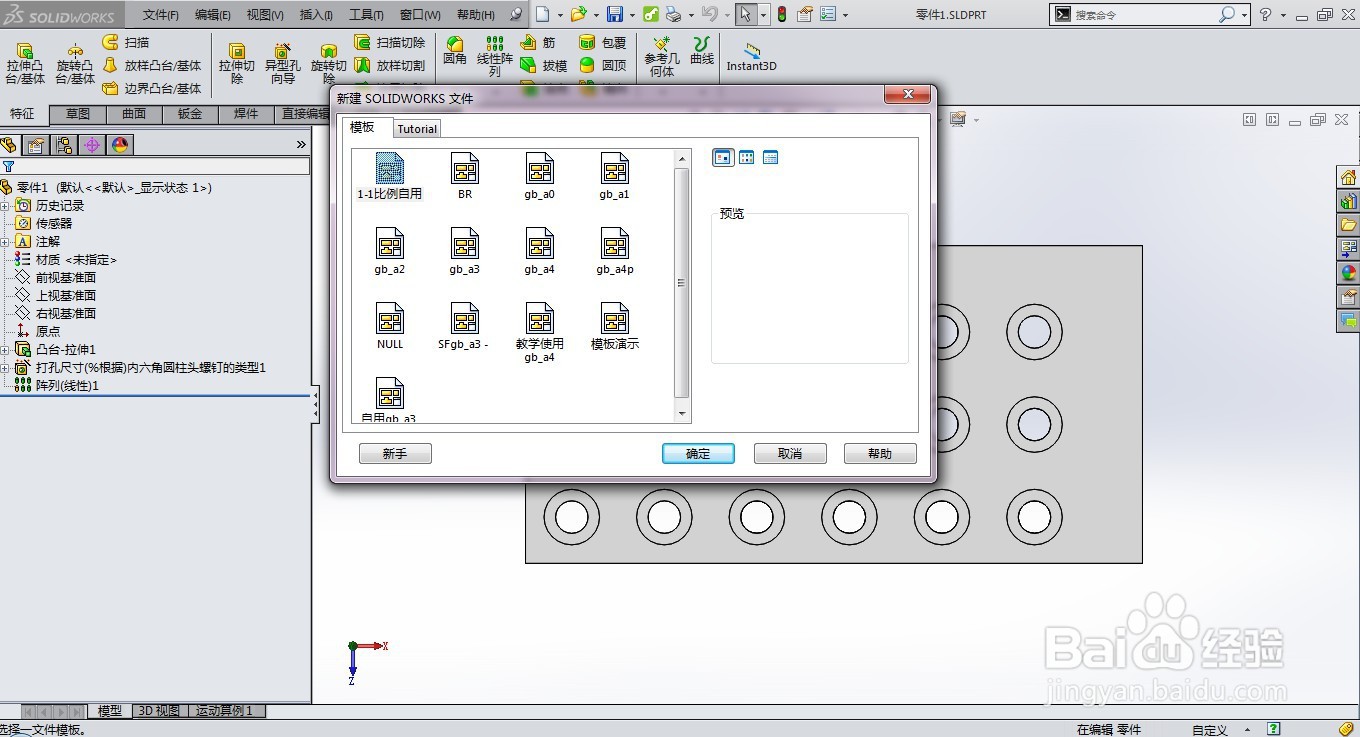This screenshot has height=737, width=1360.
Task: Expand the manager tabs chevron »
Action: 301,145
